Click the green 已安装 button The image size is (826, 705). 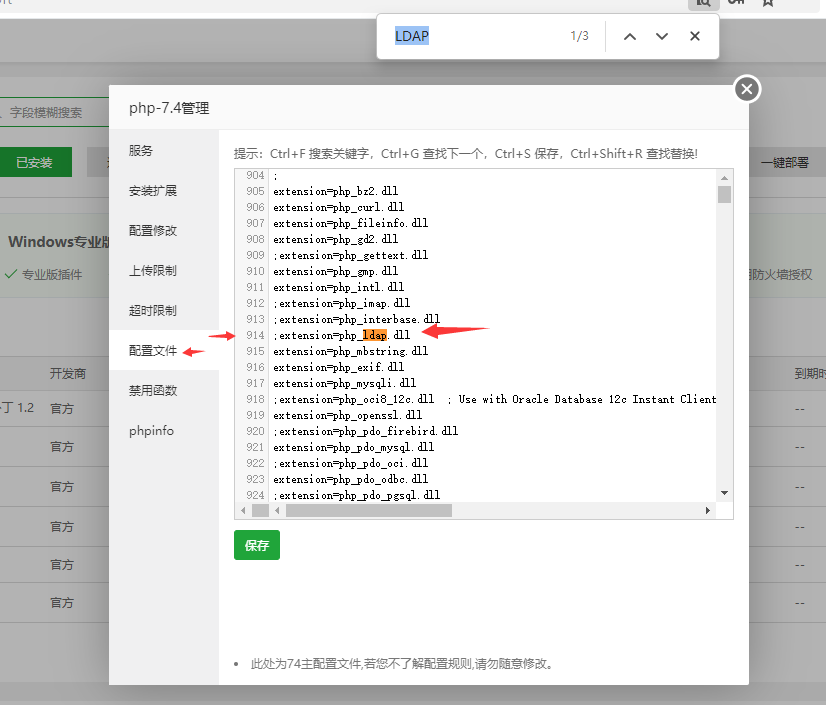(x=34, y=162)
